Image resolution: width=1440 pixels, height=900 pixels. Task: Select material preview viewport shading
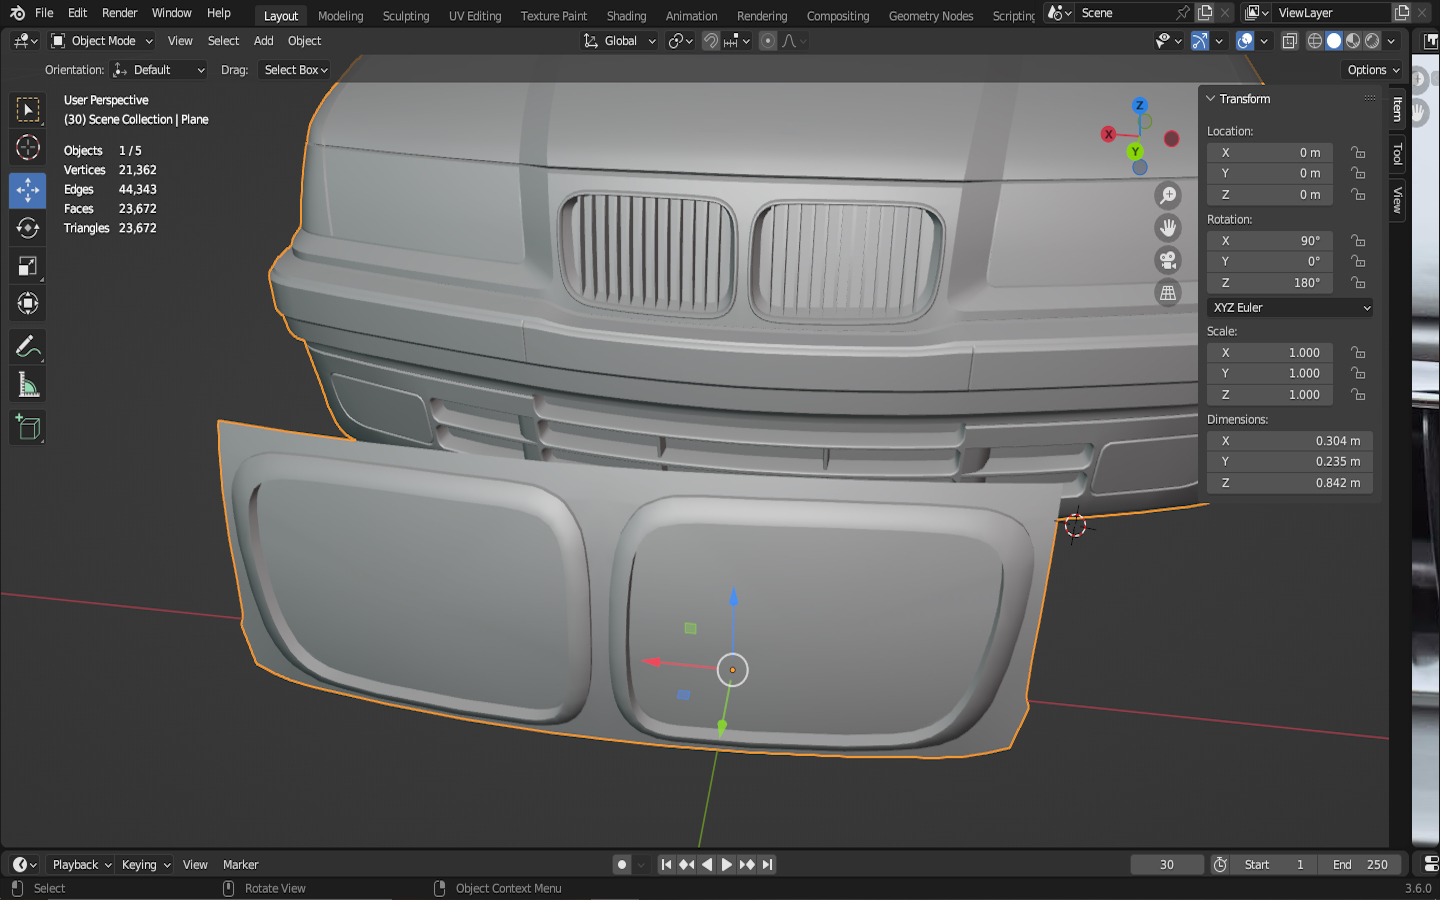[x=1353, y=41]
